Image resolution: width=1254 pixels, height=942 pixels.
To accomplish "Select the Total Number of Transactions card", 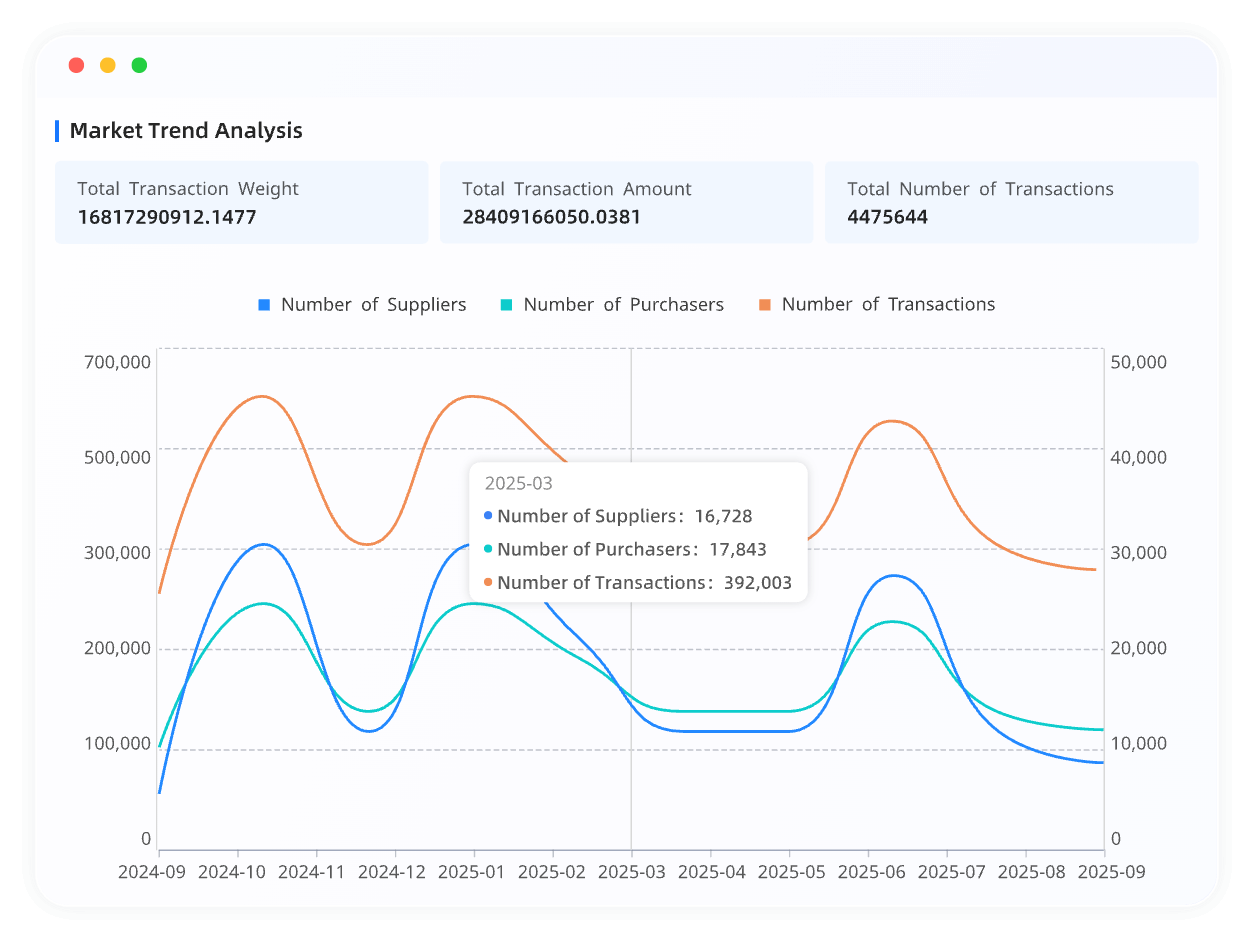I will (1011, 202).
